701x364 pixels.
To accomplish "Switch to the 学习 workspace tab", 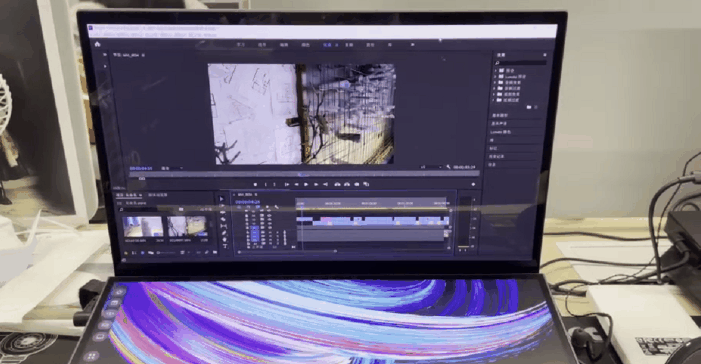I will [241, 45].
